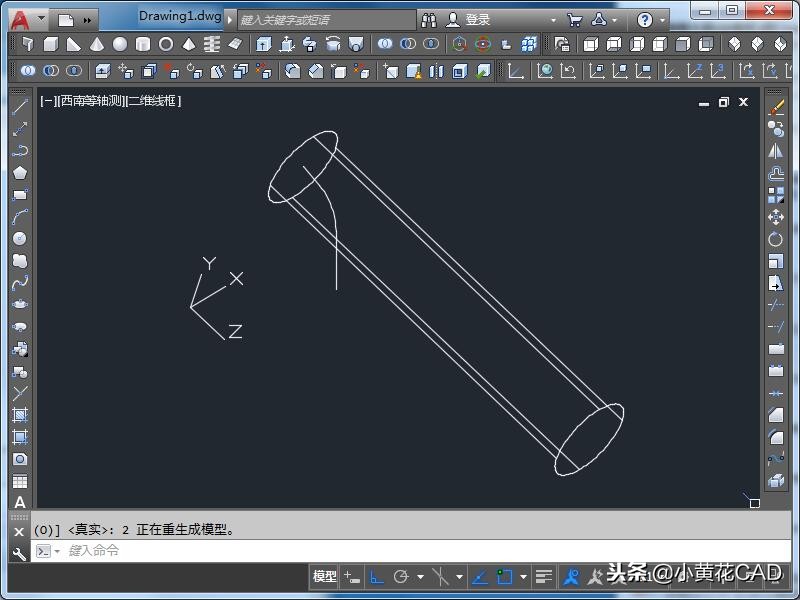The image size is (800, 600).
Task: Toggle Polar tracking in status bar
Action: tap(401, 577)
